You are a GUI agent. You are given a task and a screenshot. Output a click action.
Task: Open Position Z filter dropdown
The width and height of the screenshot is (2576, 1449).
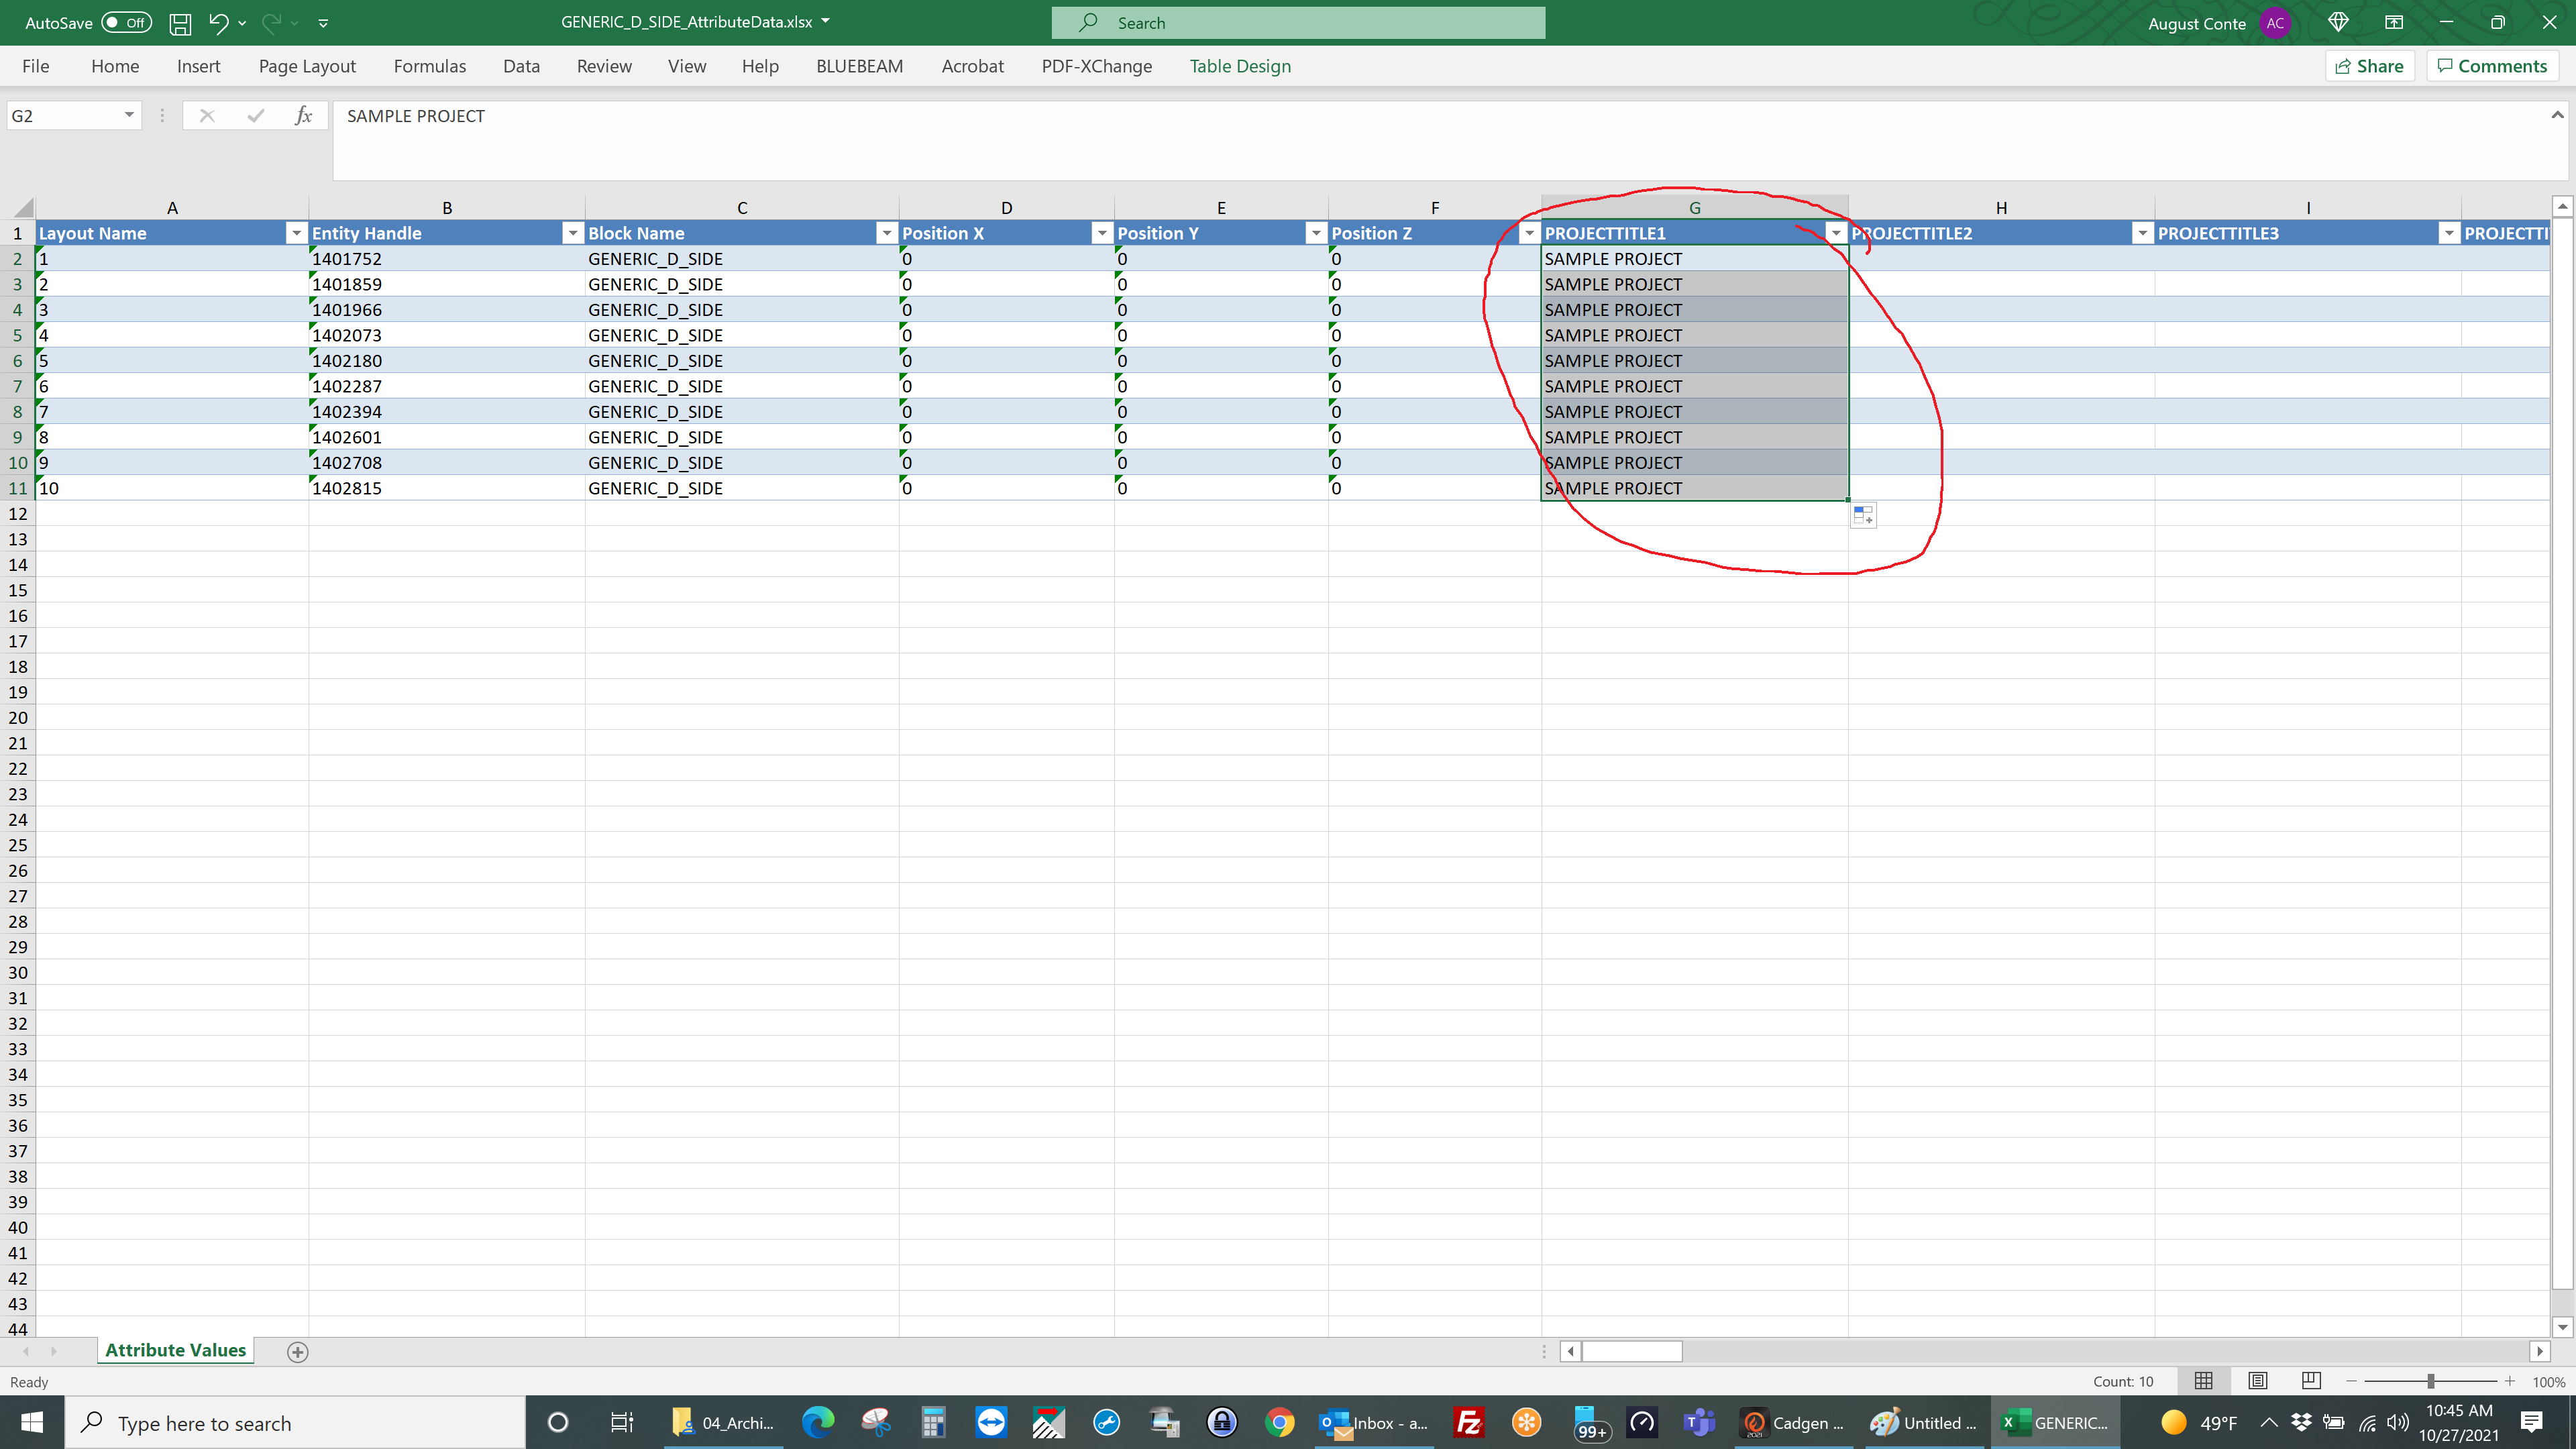coord(1529,233)
